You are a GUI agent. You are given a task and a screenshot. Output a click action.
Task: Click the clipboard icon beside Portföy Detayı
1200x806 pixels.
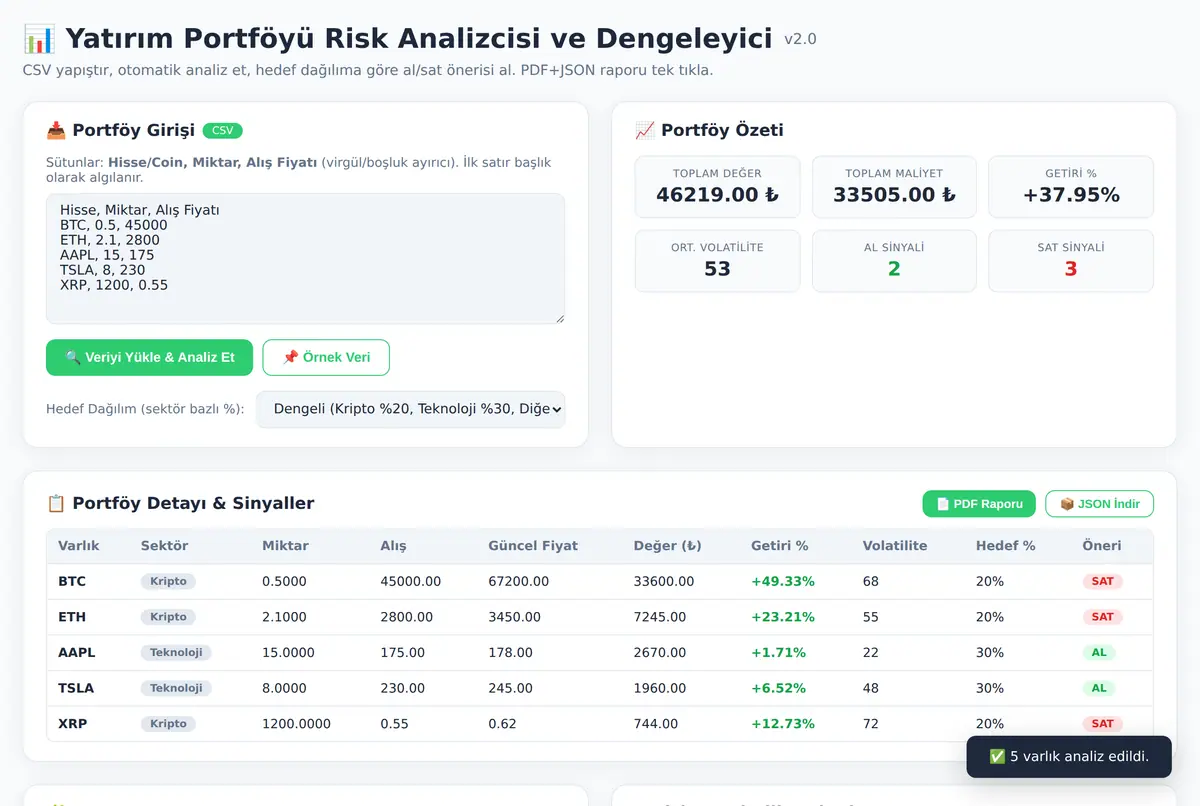(56, 503)
